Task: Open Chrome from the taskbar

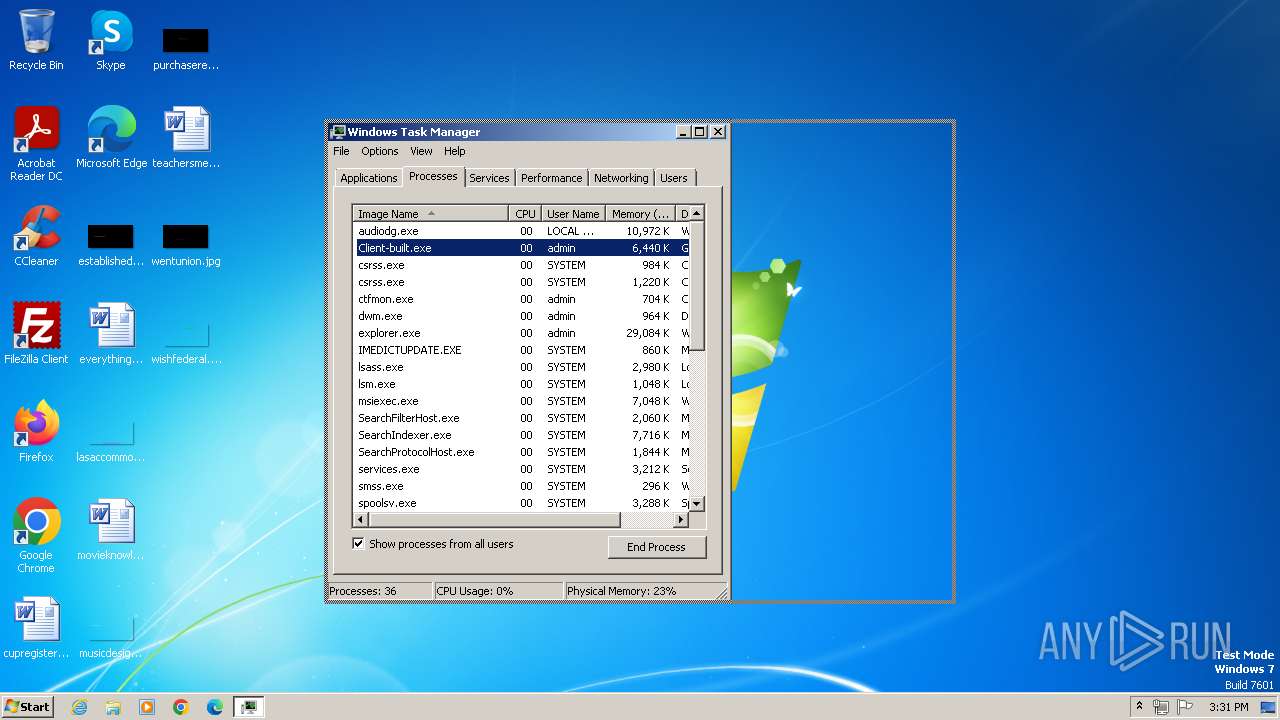Action: pos(181,707)
